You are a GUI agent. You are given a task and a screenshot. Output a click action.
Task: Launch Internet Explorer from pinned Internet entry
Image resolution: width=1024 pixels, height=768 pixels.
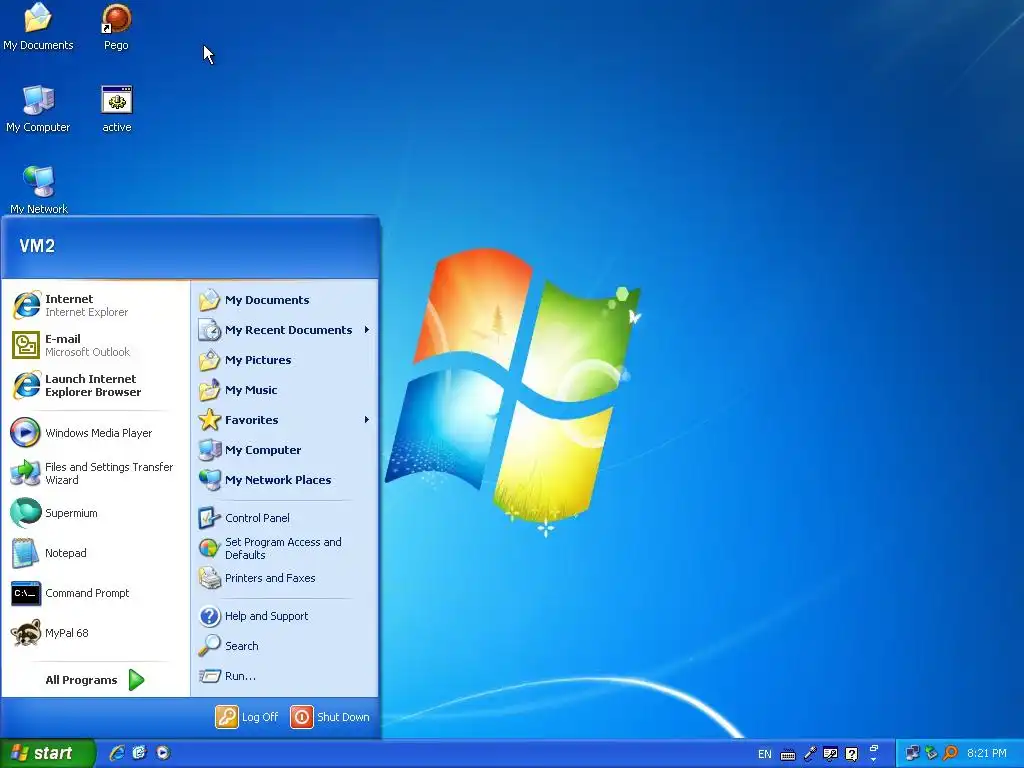[x=95, y=305]
